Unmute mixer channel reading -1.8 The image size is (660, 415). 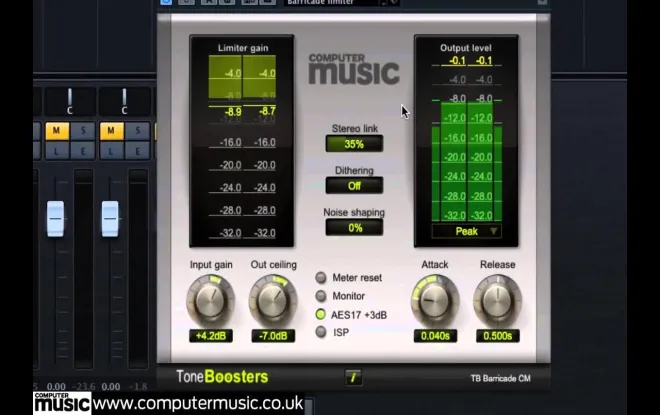[111, 131]
